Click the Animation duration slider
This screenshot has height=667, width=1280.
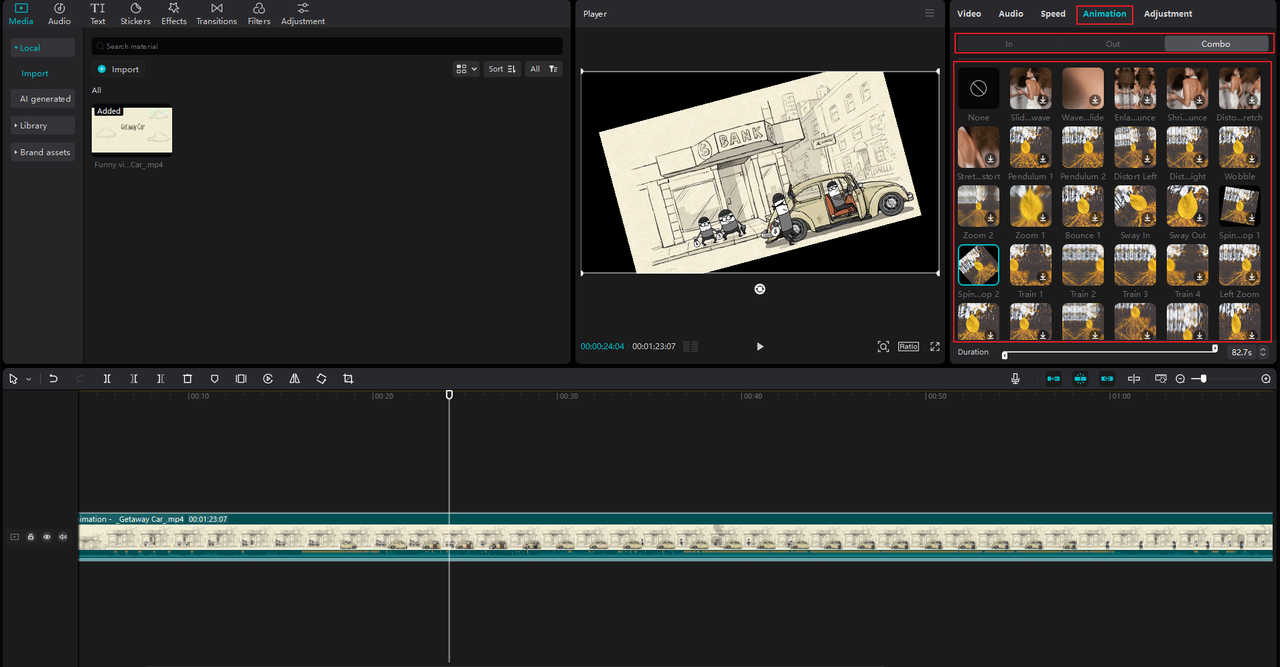coord(1110,350)
